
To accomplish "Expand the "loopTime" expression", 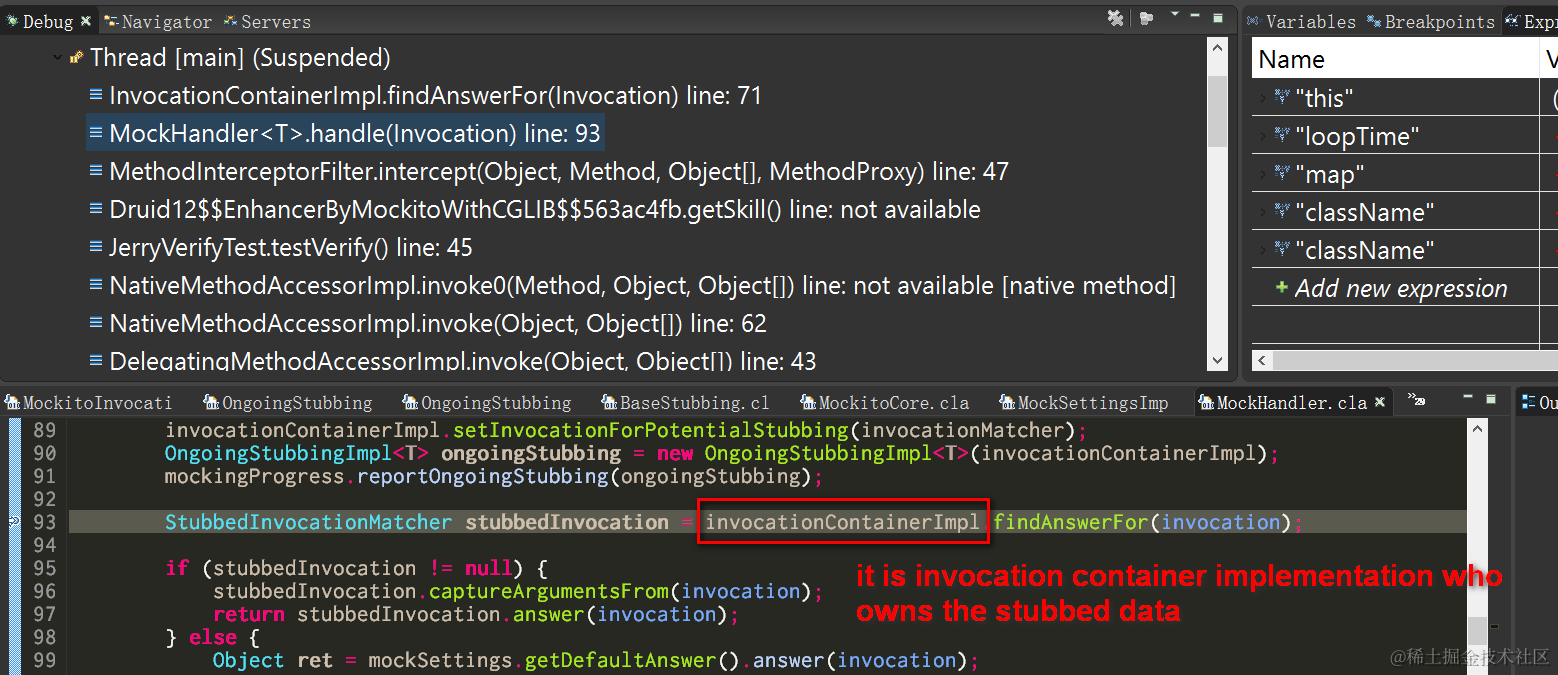I will [x=1262, y=136].
